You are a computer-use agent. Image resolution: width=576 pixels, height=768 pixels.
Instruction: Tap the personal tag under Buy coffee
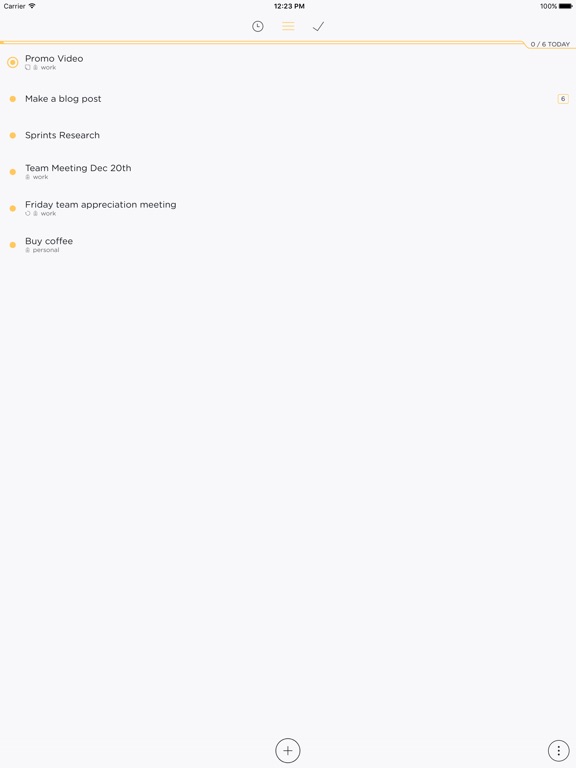tap(46, 250)
